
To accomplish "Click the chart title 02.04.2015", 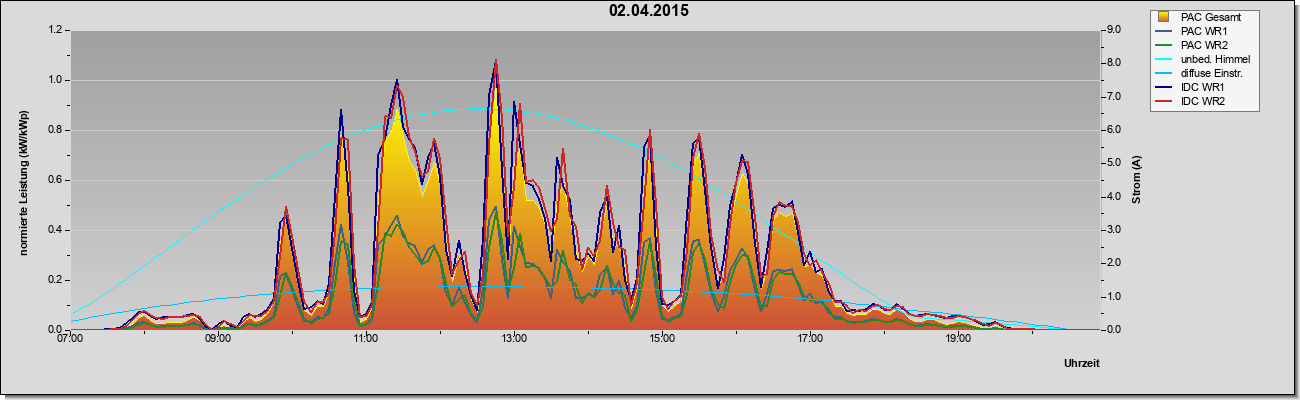I will (x=649, y=11).
